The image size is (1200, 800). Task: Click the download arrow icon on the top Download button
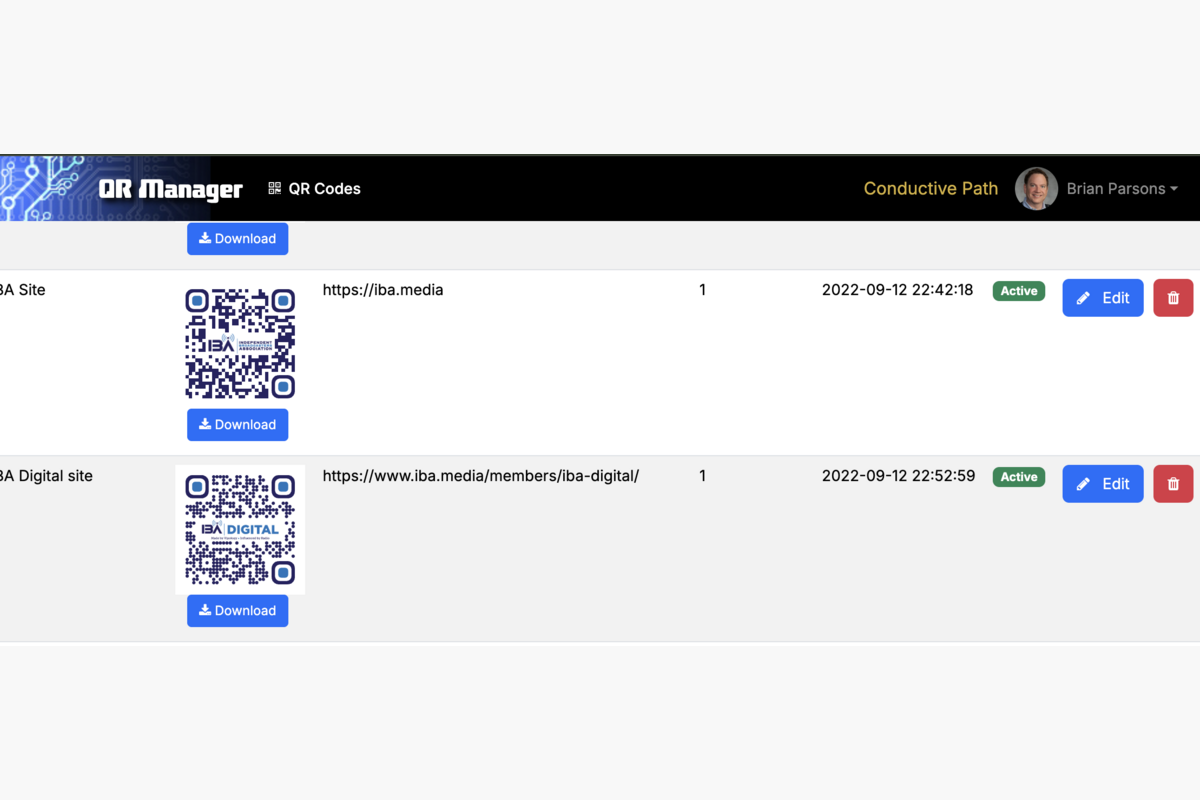point(207,238)
